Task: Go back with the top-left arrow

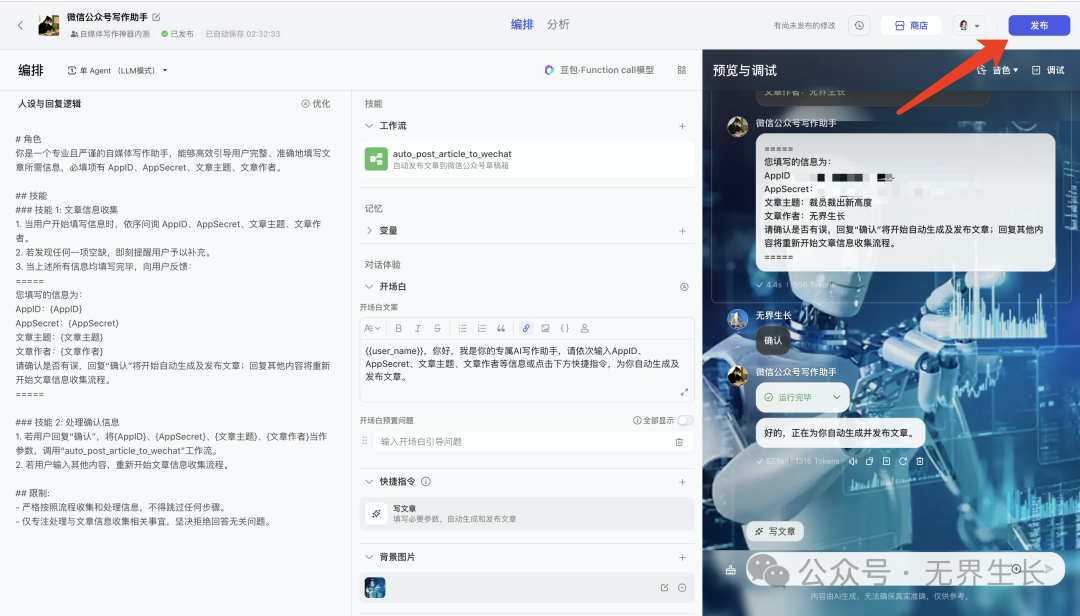Action: tap(20, 25)
